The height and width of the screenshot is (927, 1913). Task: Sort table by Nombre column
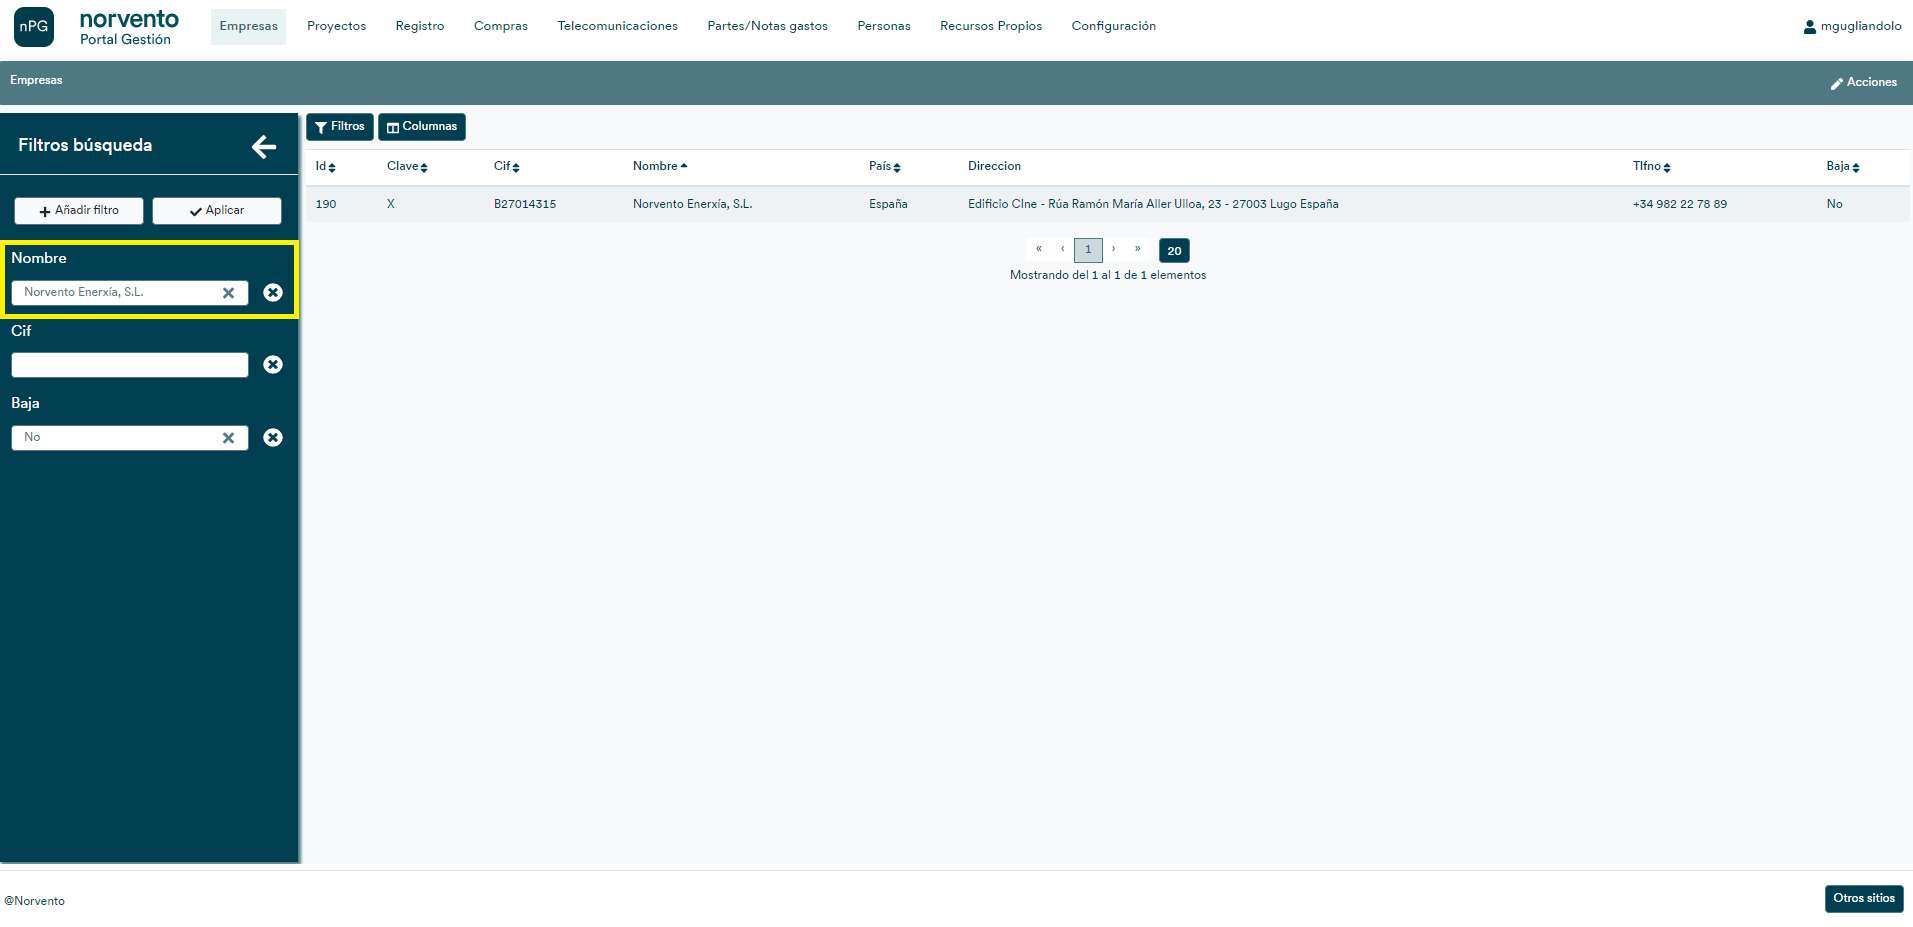pyautogui.click(x=660, y=167)
